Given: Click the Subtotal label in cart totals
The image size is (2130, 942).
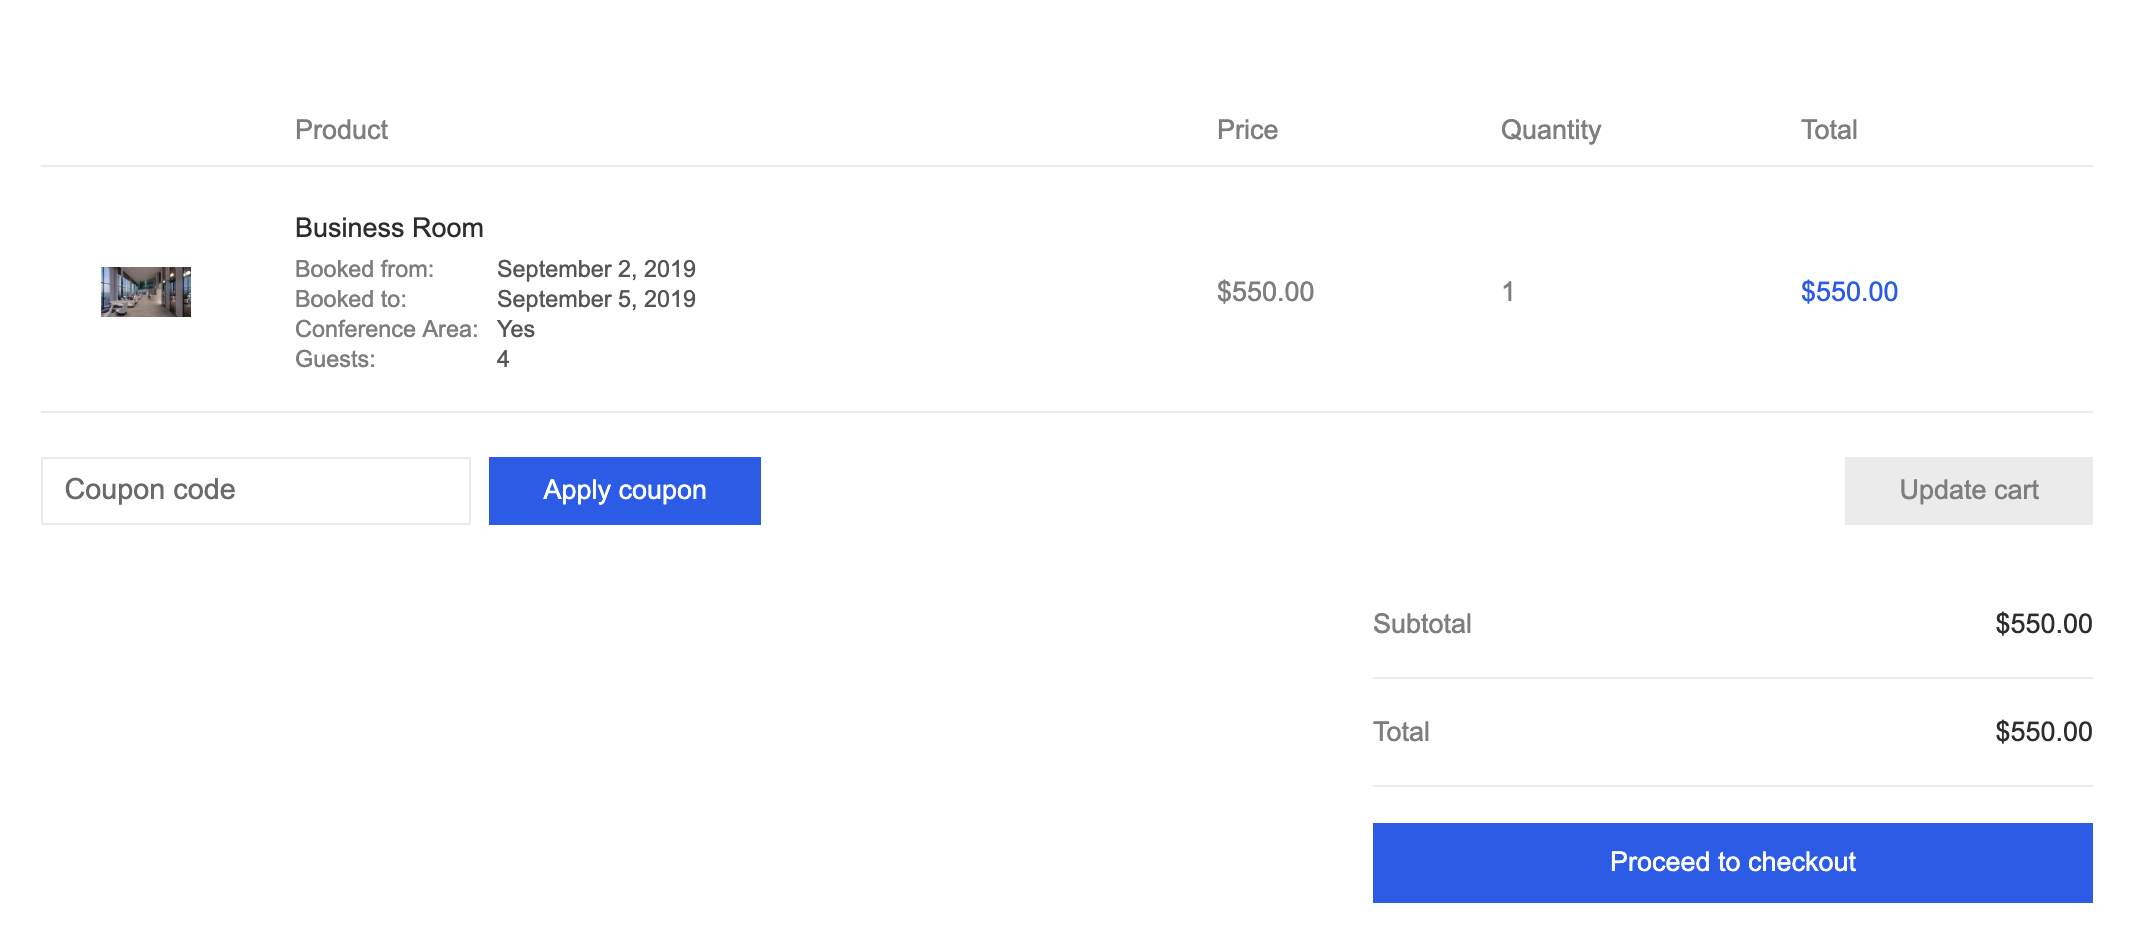Looking at the screenshot, I should [x=1422, y=624].
